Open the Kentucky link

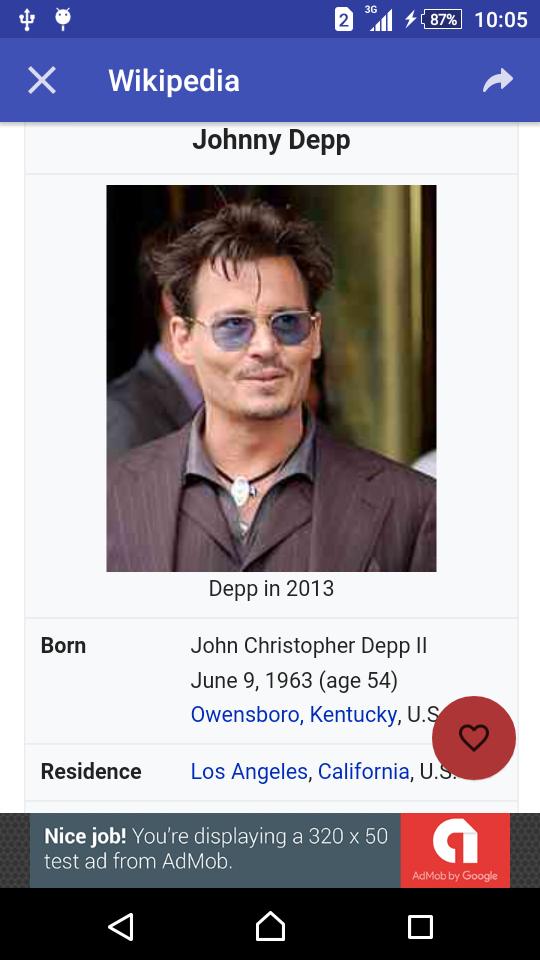point(353,714)
